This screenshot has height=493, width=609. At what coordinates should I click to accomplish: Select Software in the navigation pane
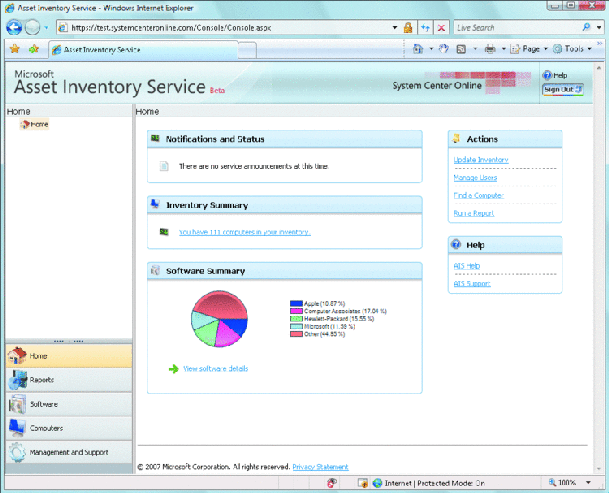[69, 404]
